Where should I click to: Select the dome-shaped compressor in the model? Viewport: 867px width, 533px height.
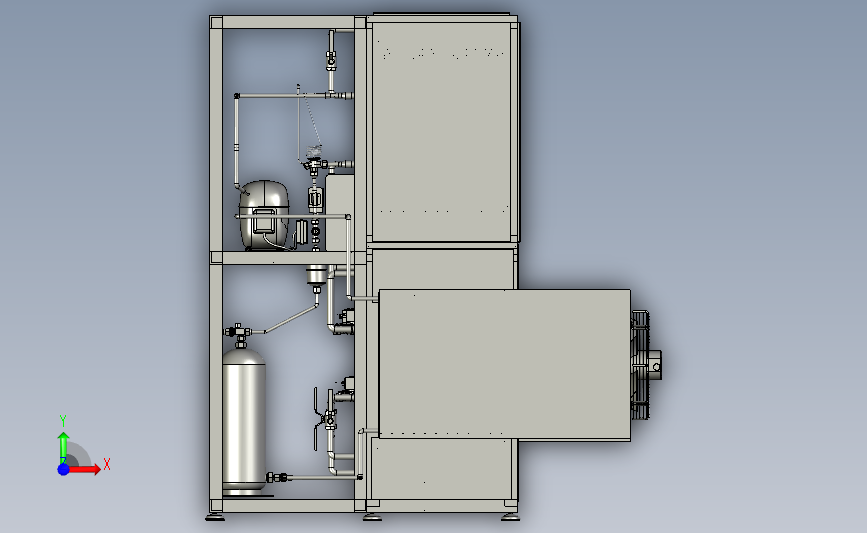pyautogui.click(x=264, y=215)
